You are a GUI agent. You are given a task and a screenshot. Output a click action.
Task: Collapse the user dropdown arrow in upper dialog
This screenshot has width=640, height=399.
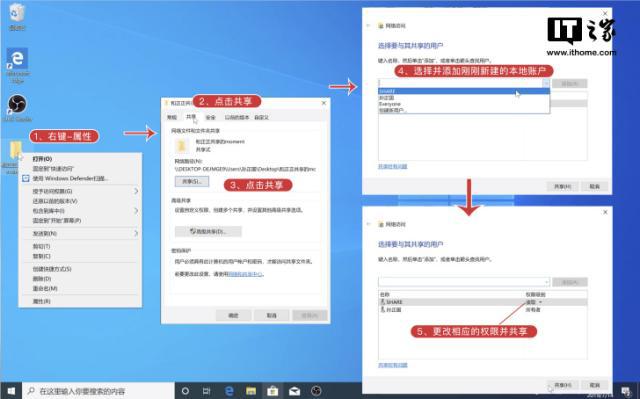point(546,83)
